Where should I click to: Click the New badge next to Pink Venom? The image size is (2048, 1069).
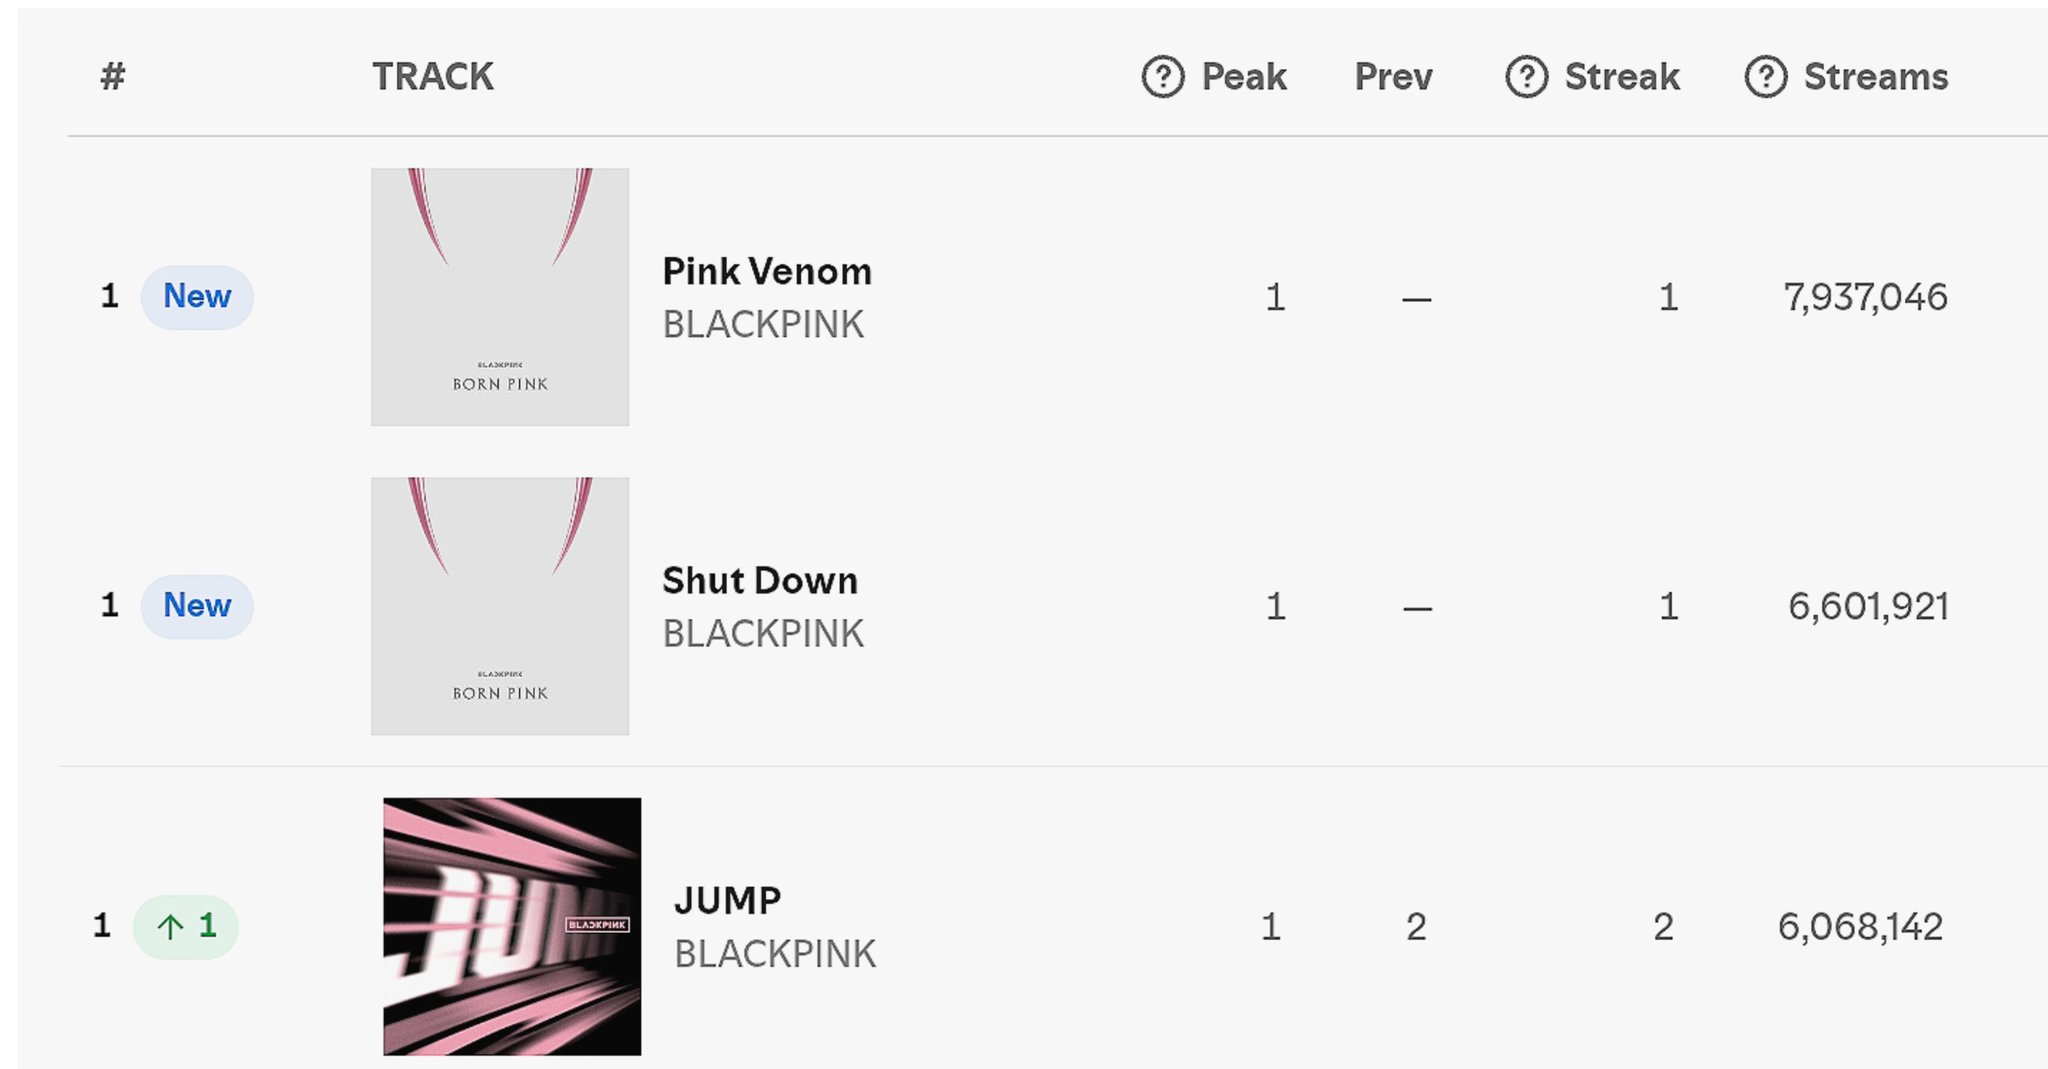[x=197, y=297]
